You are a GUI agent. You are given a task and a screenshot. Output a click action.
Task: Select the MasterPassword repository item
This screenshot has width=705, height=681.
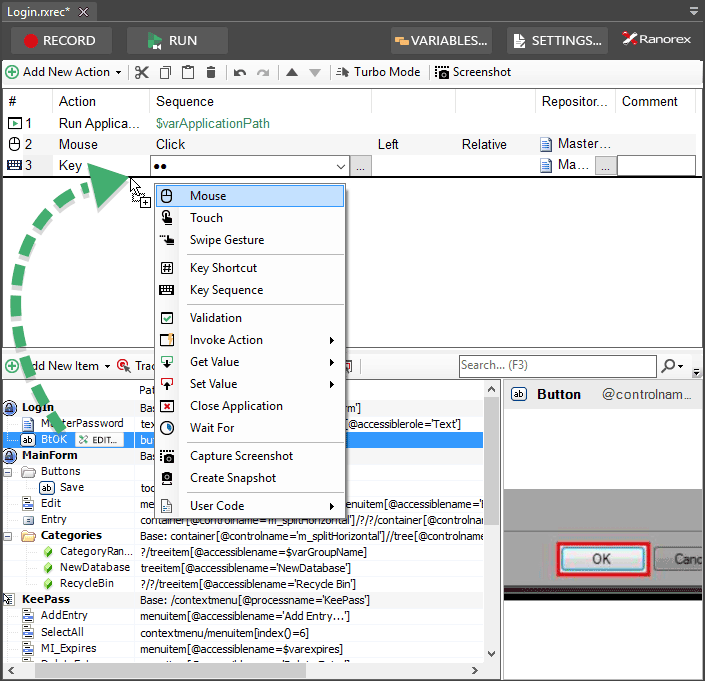tap(82, 423)
